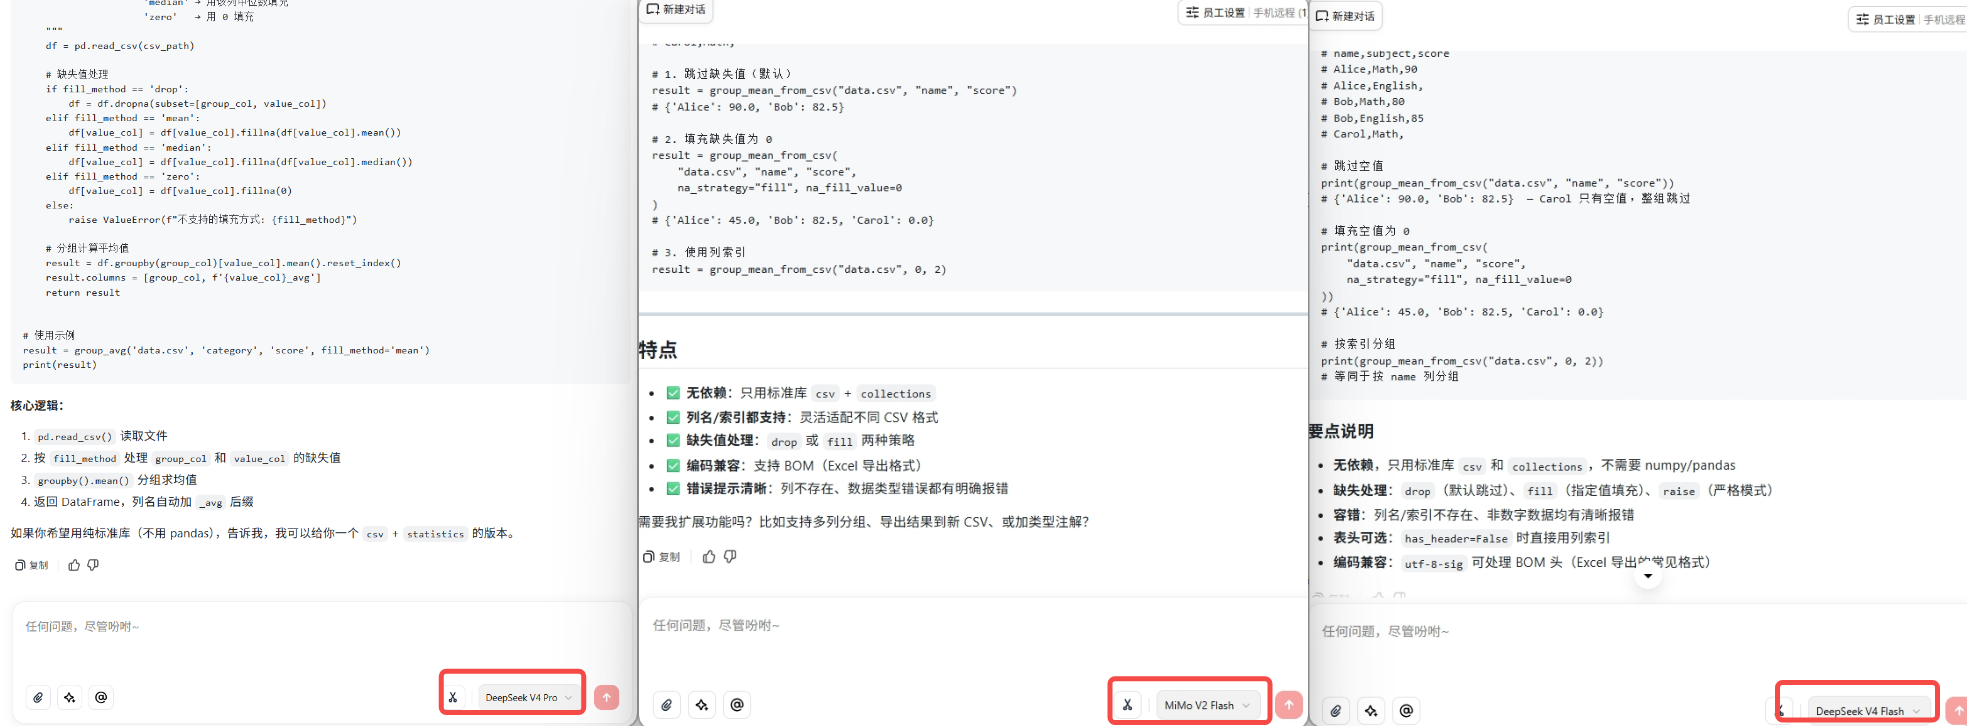
Task: Click the @ mention icon in DeepSeek V4 Flash panel
Action: pyautogui.click(x=1406, y=711)
